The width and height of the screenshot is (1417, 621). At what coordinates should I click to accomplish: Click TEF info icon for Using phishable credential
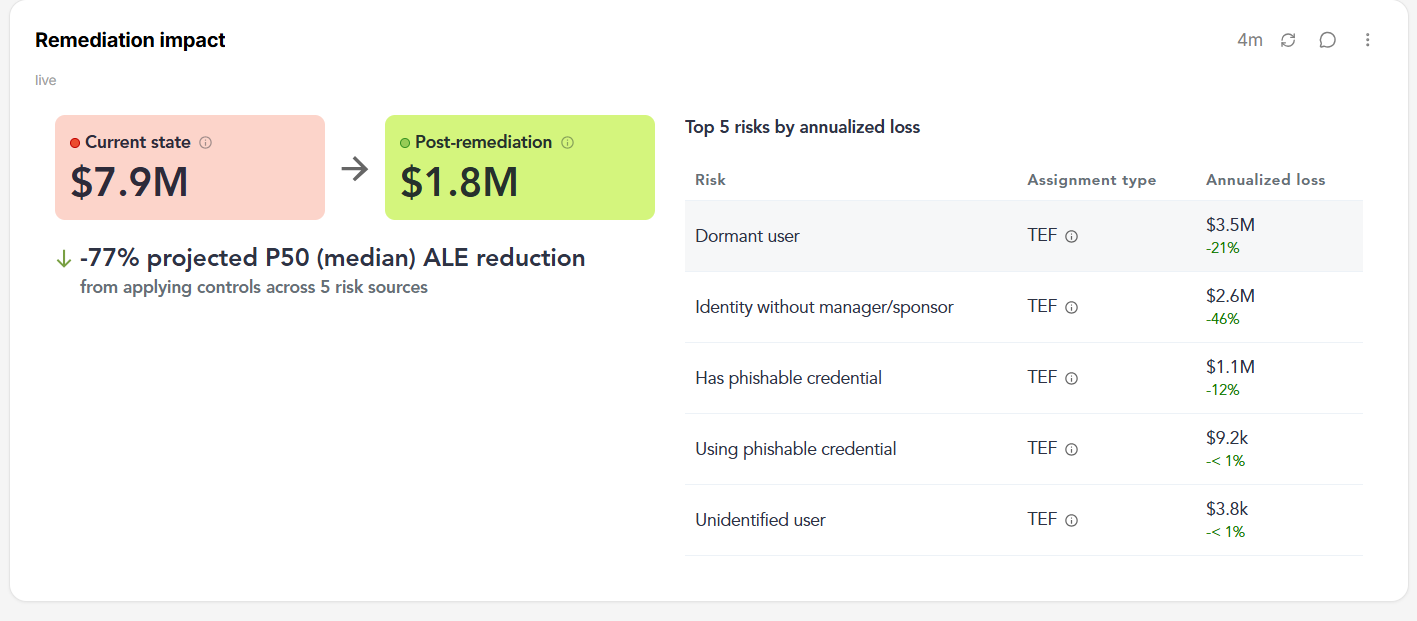pos(1072,450)
